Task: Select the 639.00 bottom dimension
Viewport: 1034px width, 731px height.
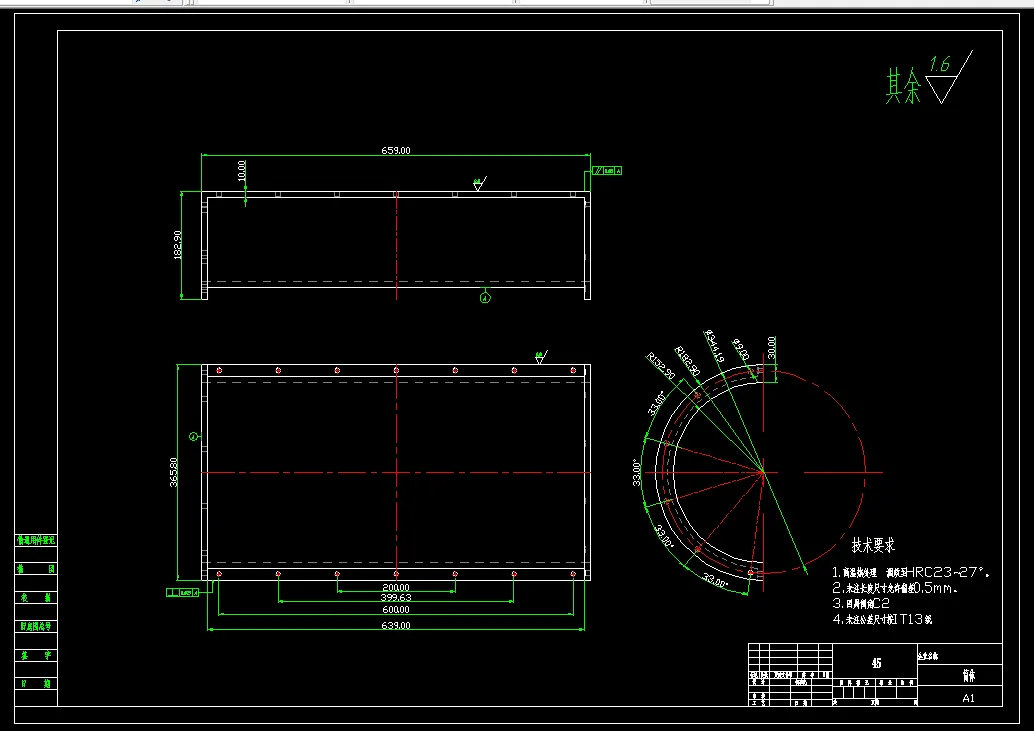Action: point(396,626)
